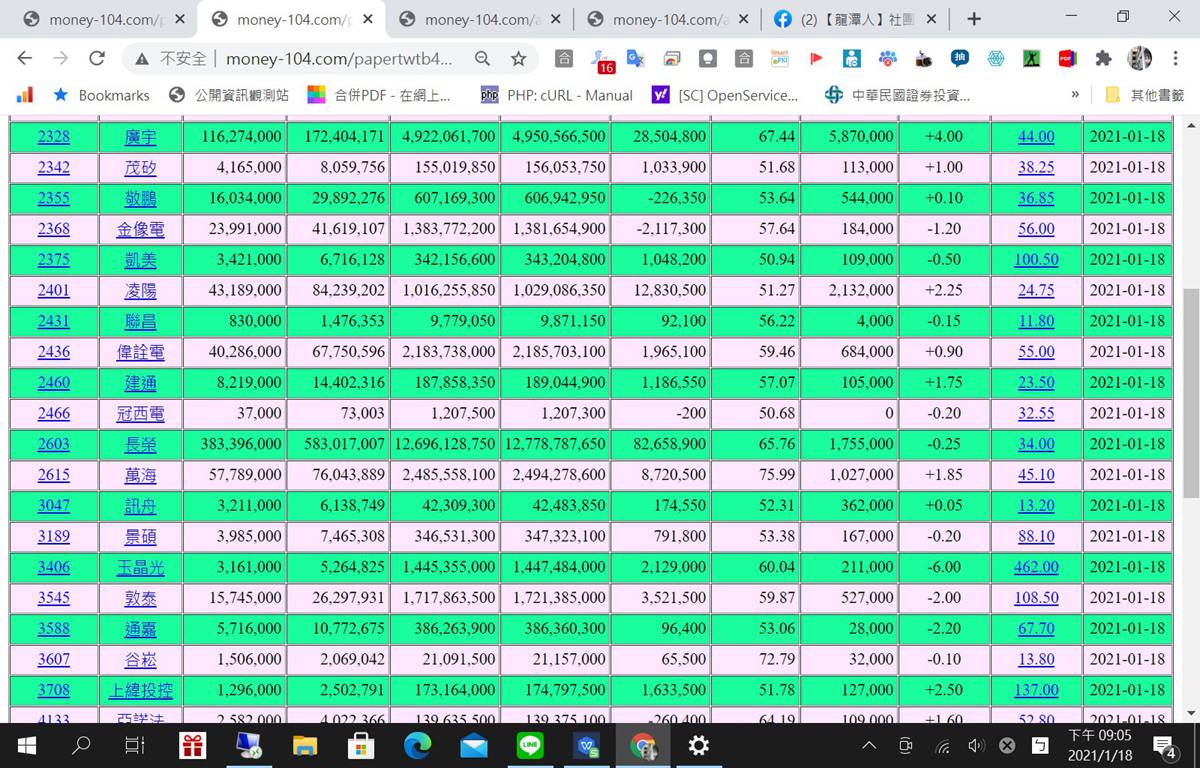The width and height of the screenshot is (1200, 768).
Task: Open Windows Settings gear in taskbar
Action: (x=699, y=745)
